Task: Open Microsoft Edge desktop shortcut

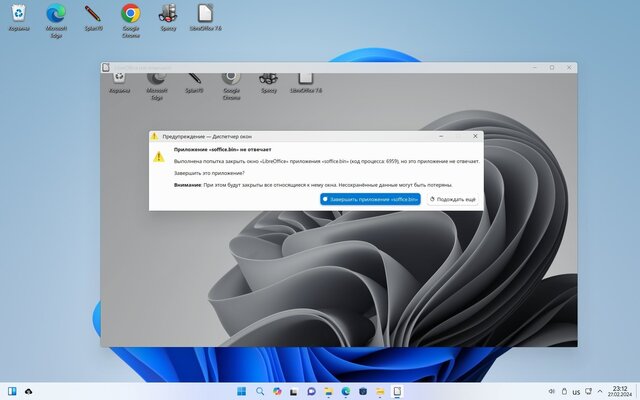Action: 56,17
